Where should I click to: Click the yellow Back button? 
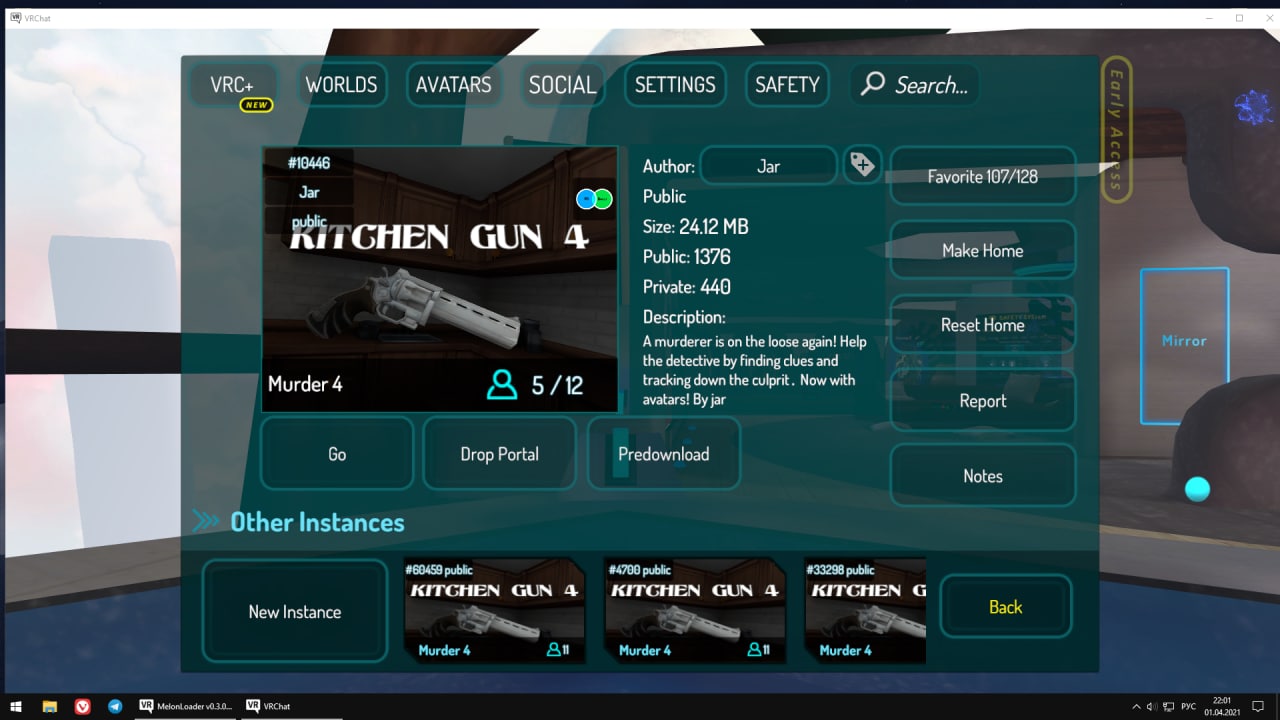(1005, 607)
